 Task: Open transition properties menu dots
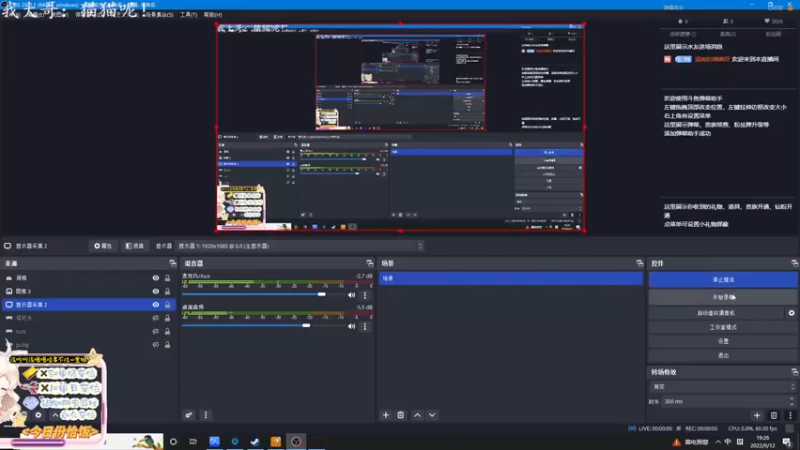point(790,415)
